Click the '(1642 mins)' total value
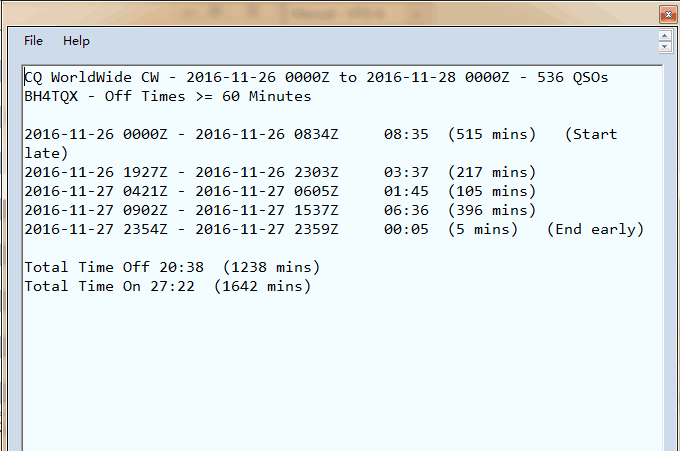This screenshot has width=680, height=451. [262, 287]
